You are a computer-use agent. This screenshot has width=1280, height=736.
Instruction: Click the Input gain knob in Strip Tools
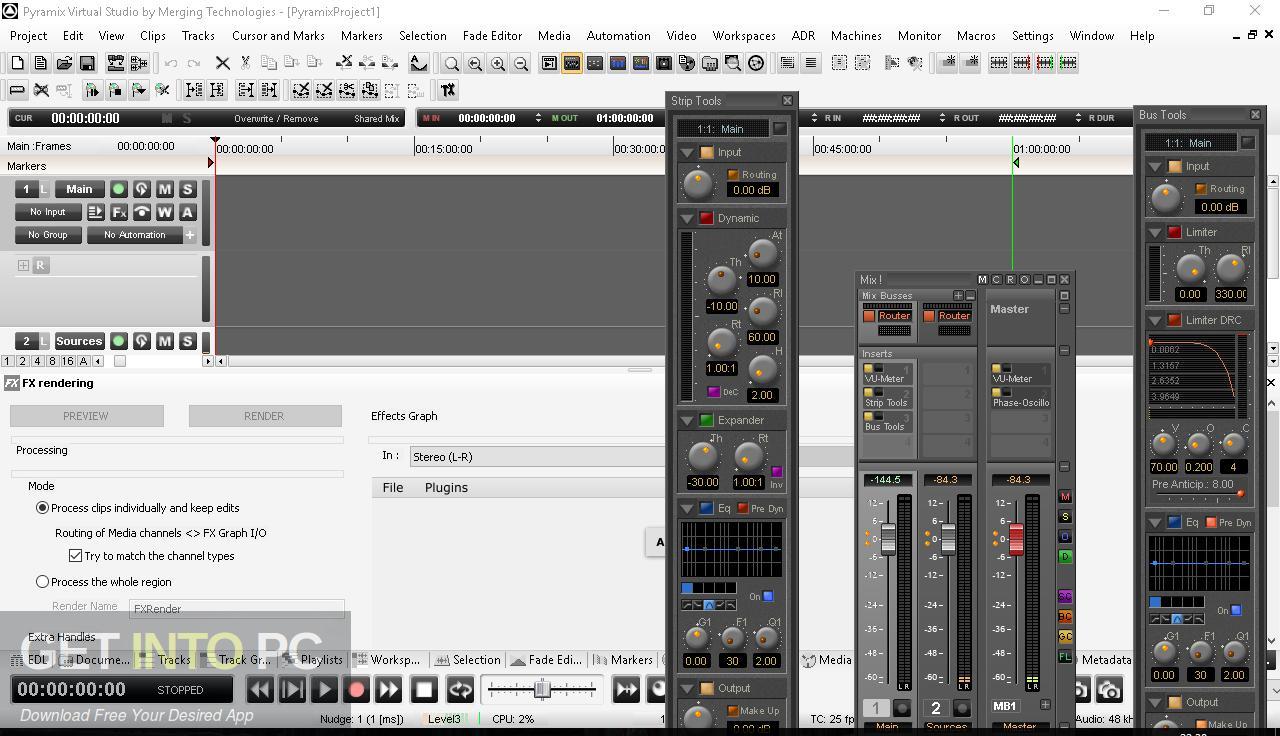(x=698, y=183)
